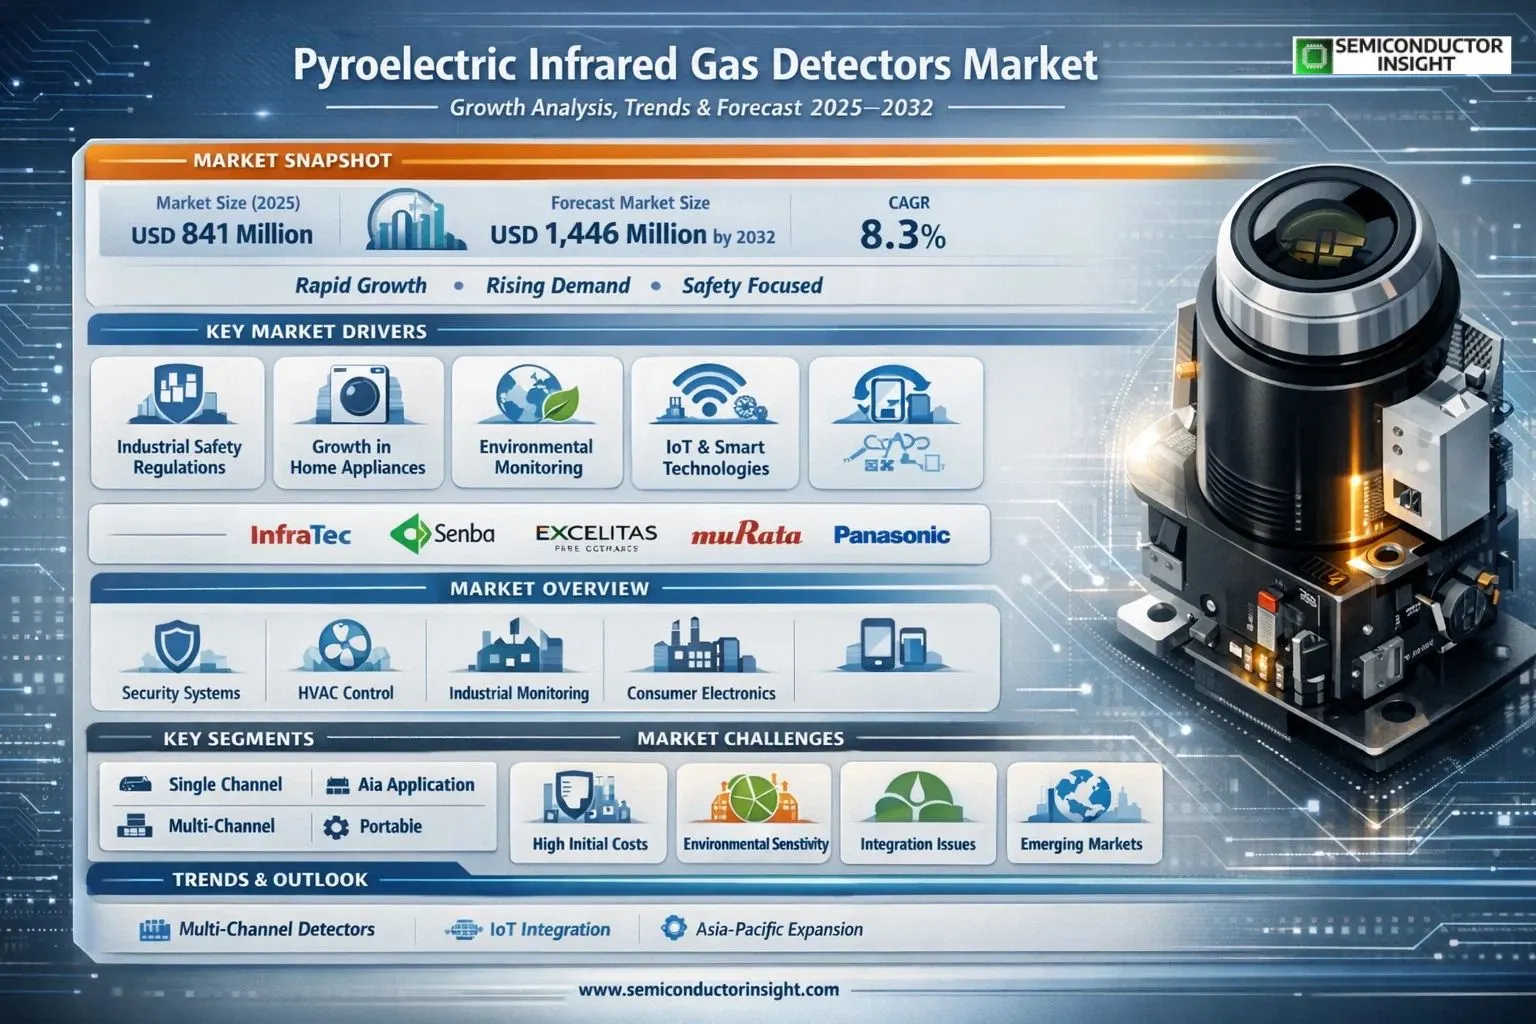Click the Asia-Pacific Expansion gear icon
Screen dimensions: 1536x1024
click(x=674, y=928)
